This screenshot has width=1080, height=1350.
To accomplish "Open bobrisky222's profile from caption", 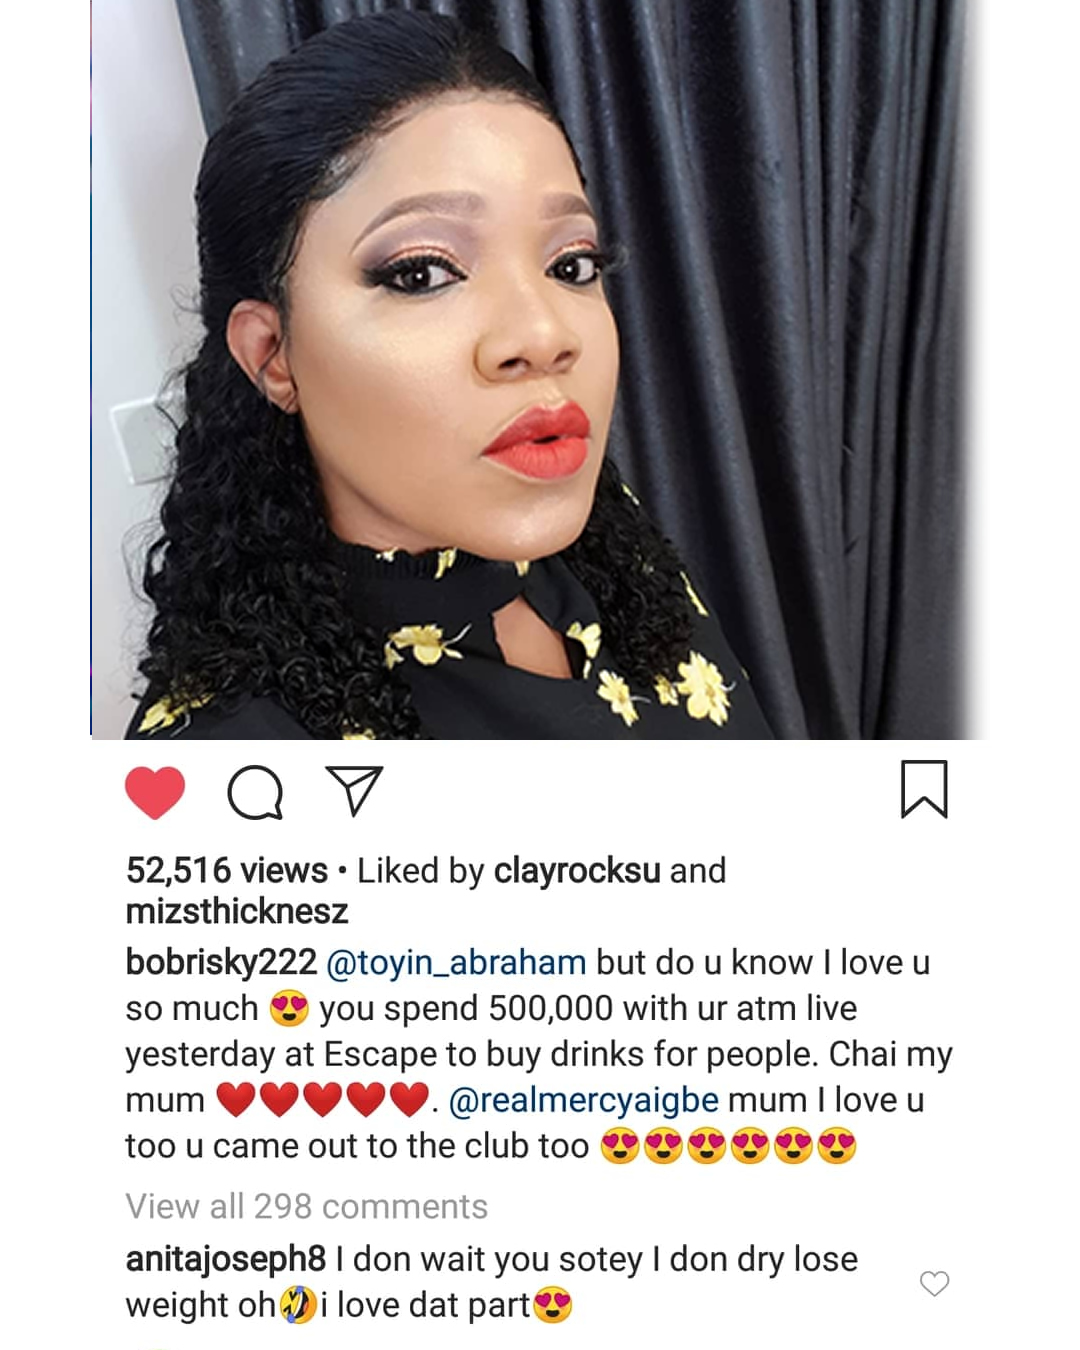I will click(x=221, y=962).
